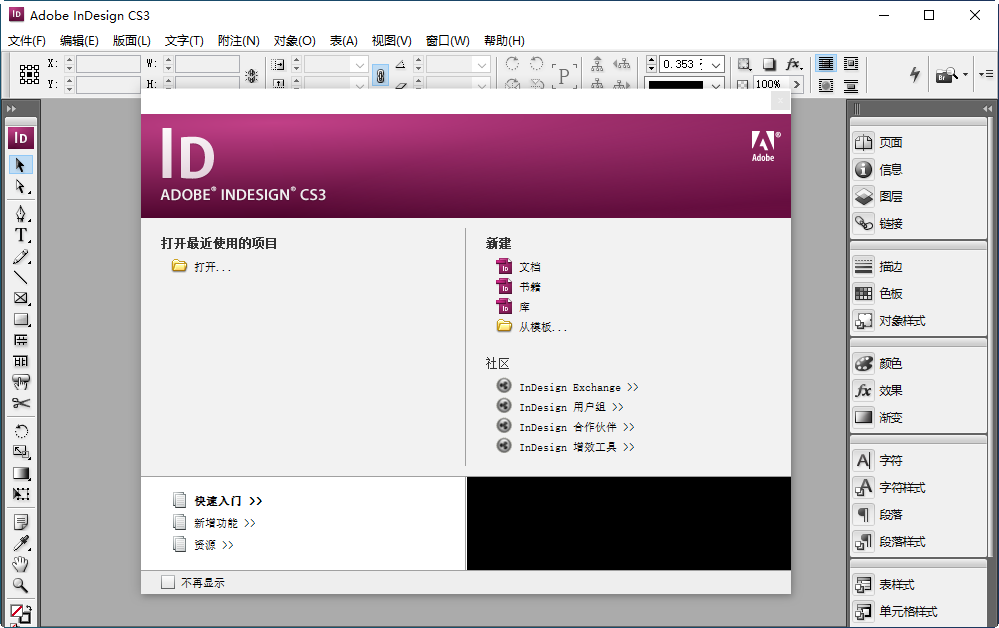Select the Gradient Swatch tool

[20, 473]
